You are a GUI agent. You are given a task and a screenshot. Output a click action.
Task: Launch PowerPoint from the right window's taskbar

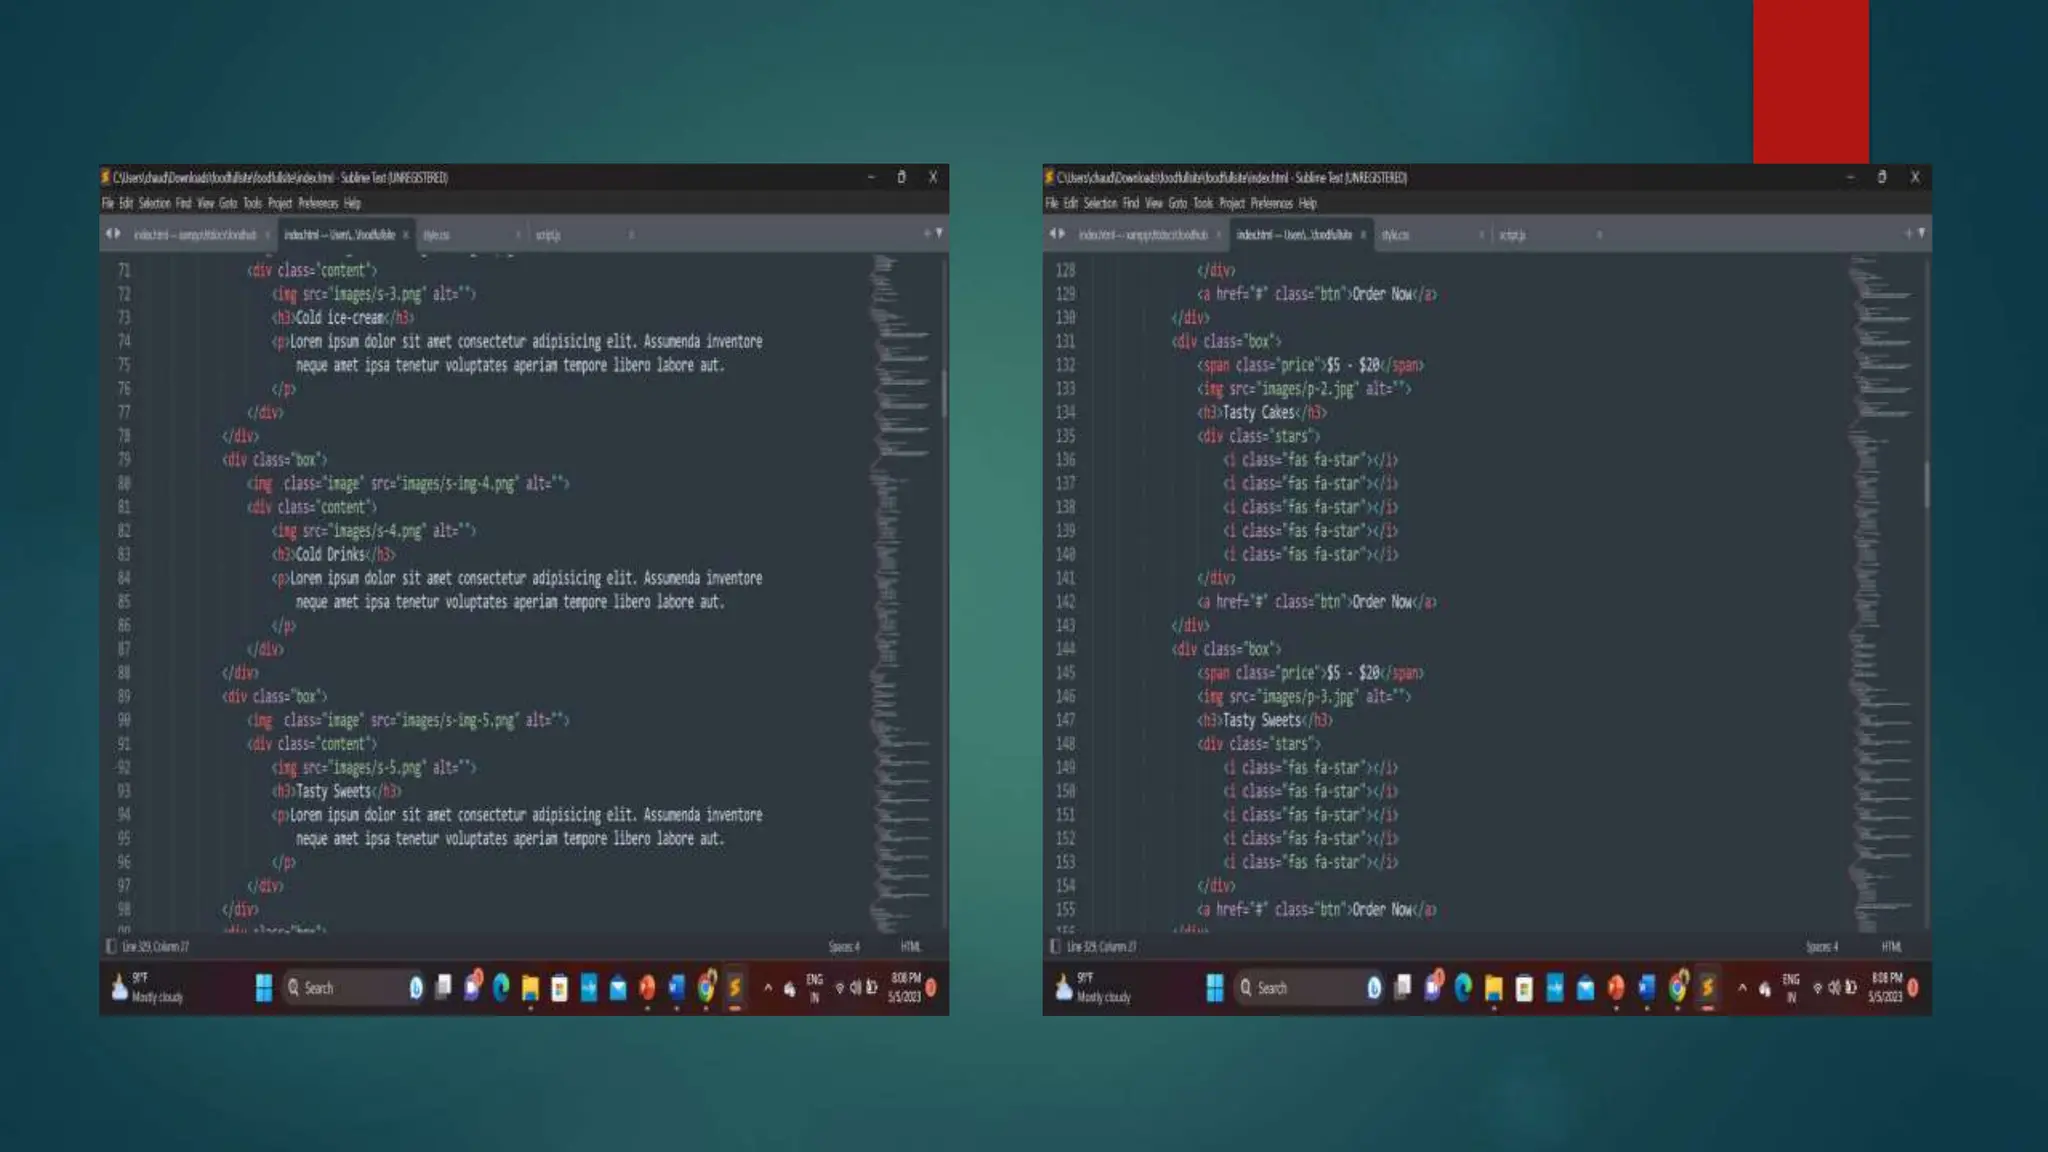pos(1616,988)
